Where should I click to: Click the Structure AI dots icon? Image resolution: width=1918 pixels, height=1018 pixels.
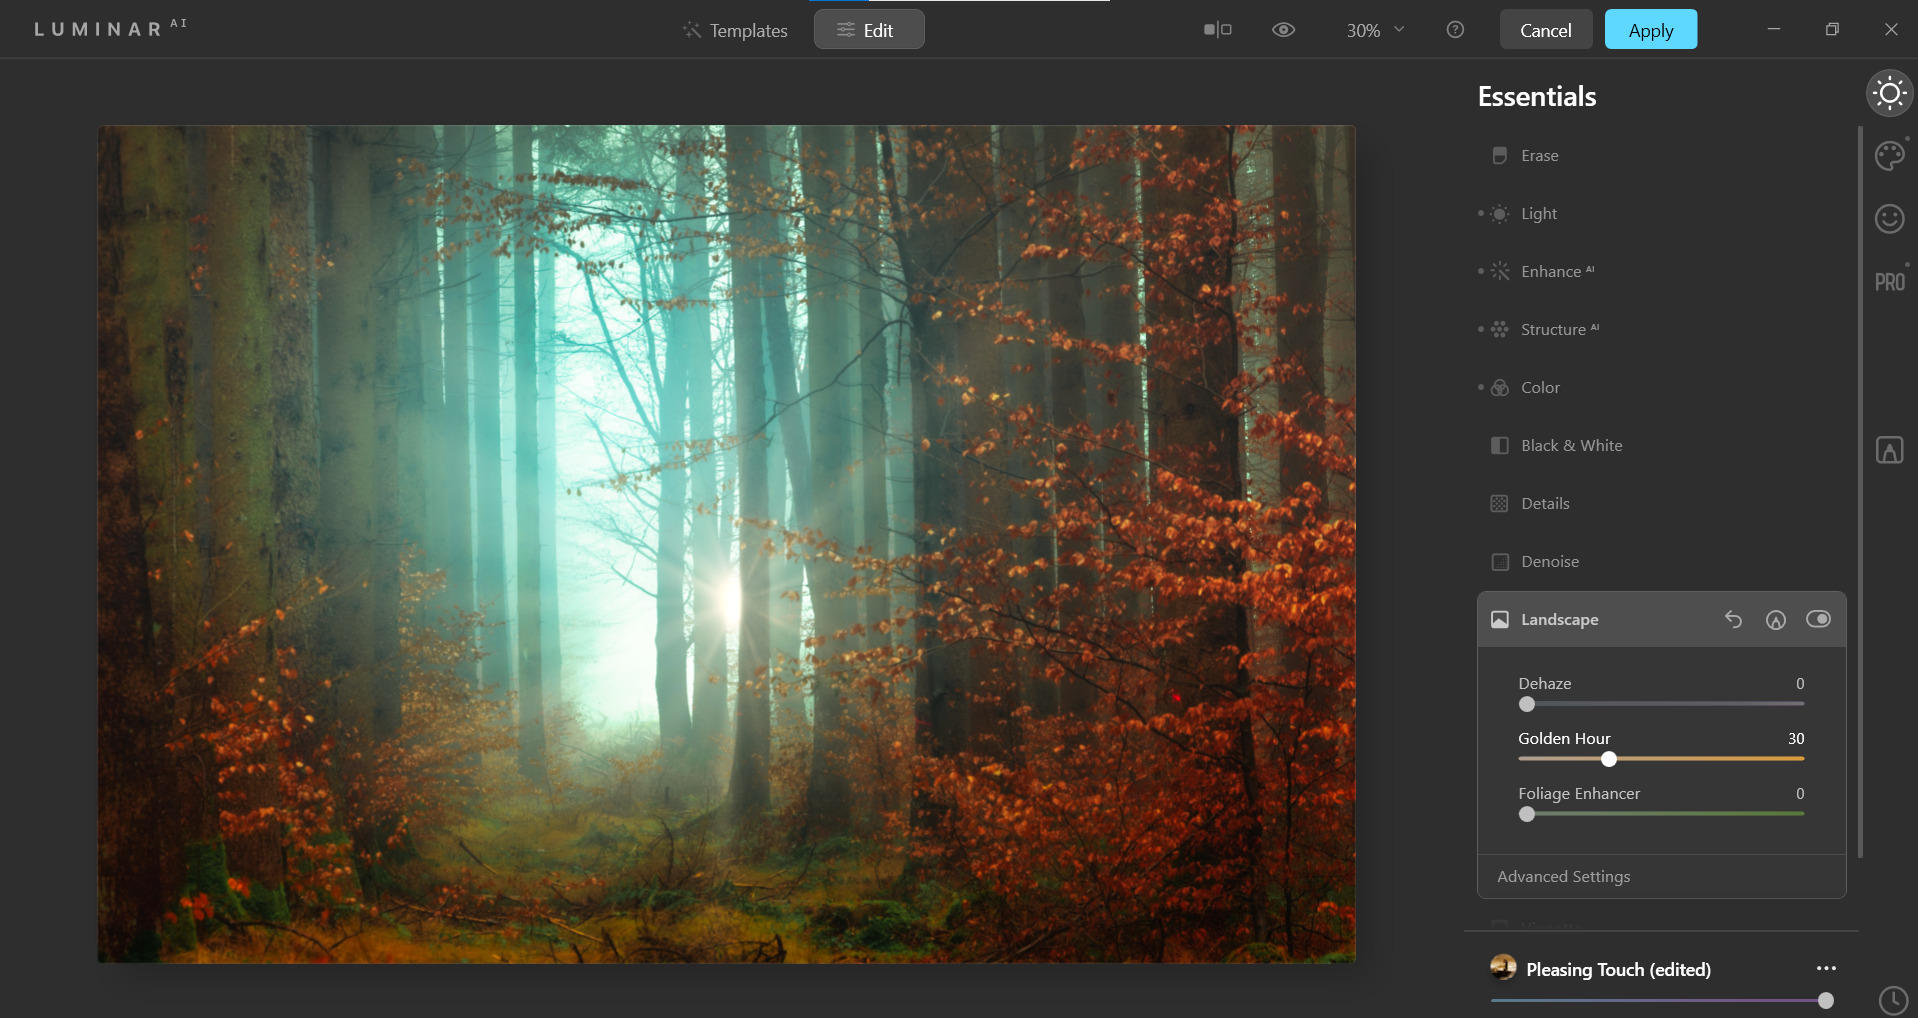(x=1499, y=330)
